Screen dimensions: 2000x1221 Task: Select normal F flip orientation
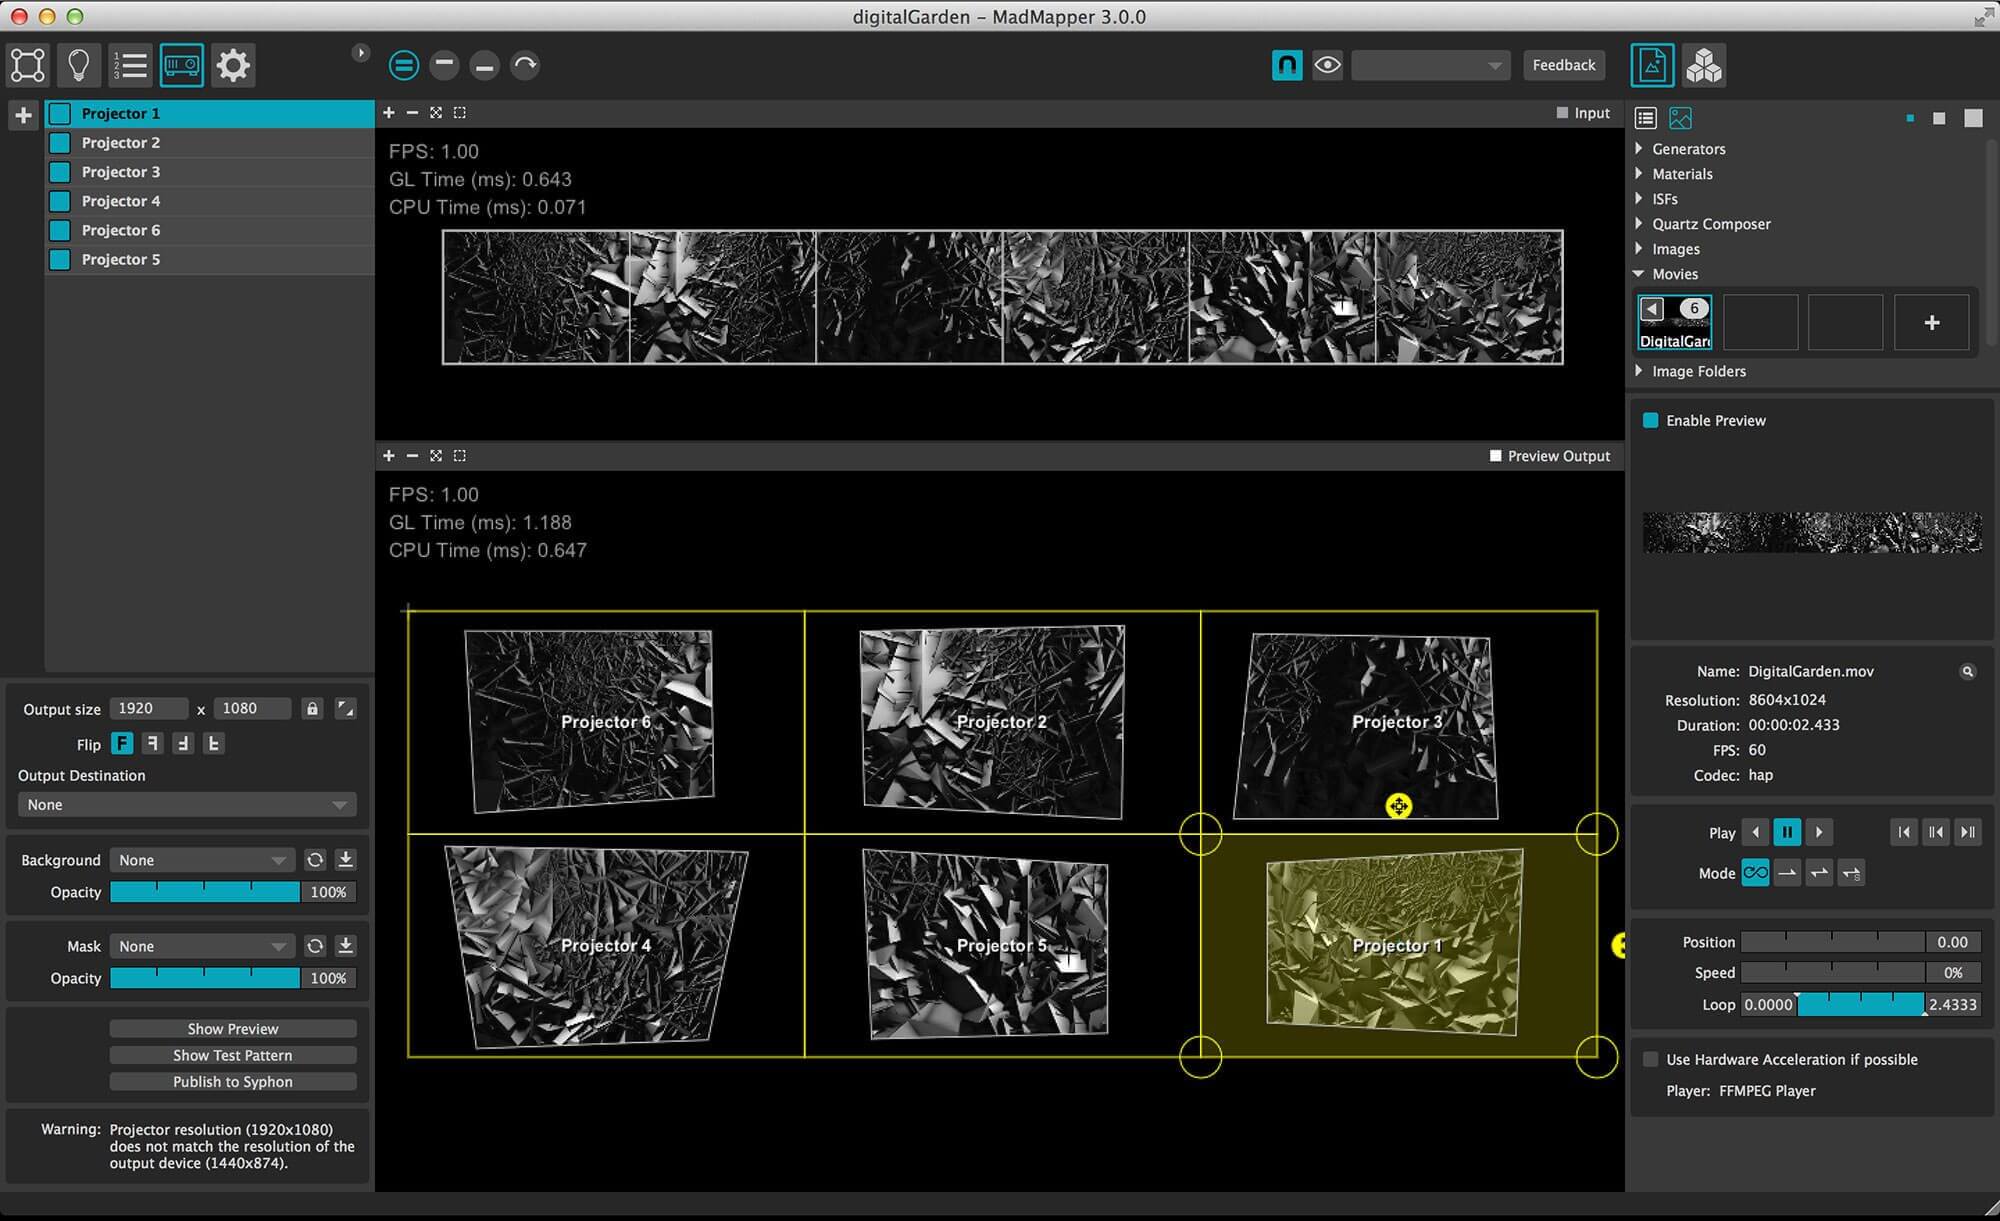(122, 744)
